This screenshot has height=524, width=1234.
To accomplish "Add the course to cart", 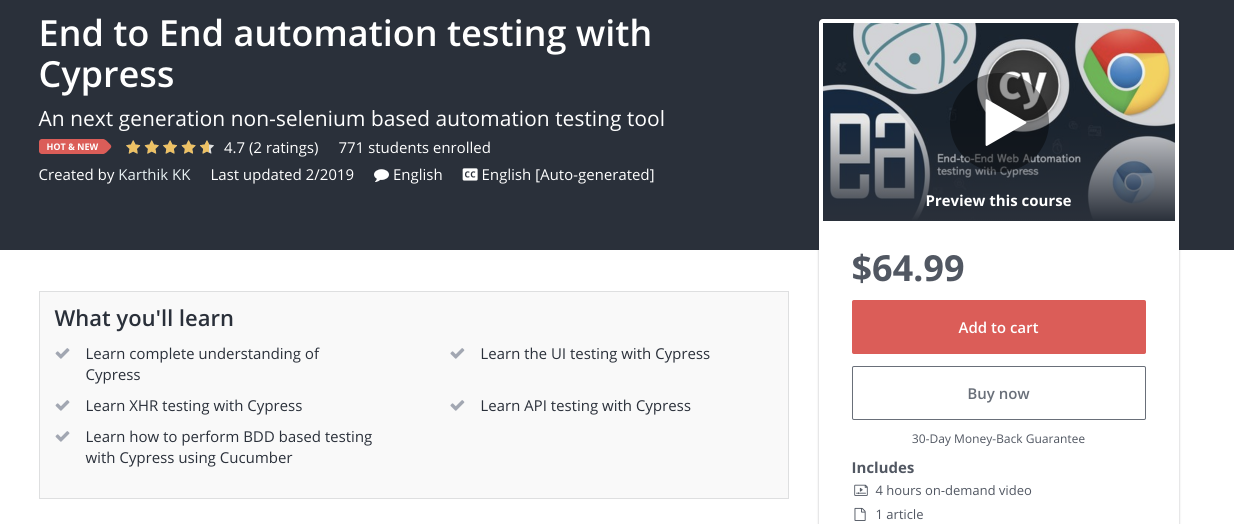I will click(x=998, y=327).
